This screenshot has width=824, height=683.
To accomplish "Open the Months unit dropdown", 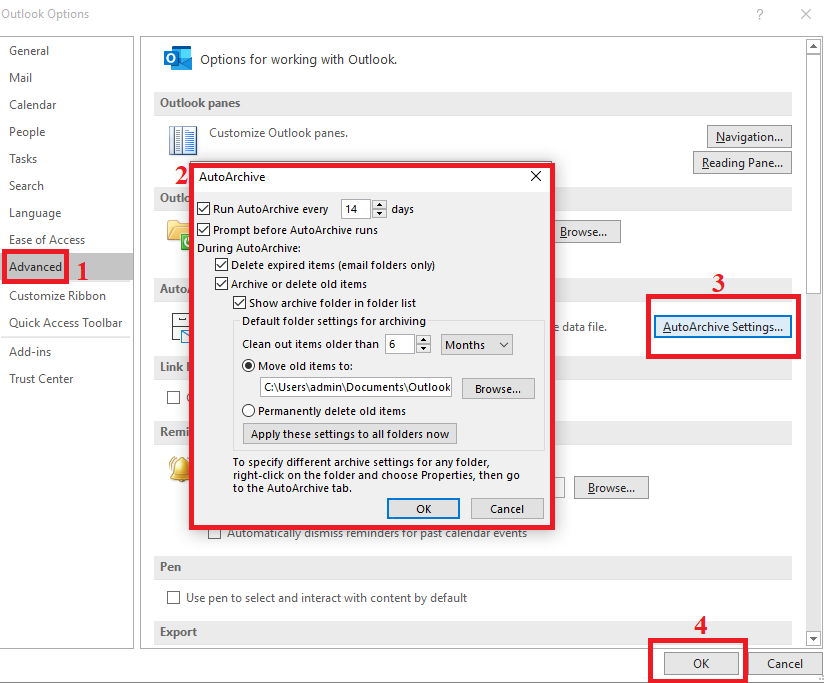I will click(477, 345).
